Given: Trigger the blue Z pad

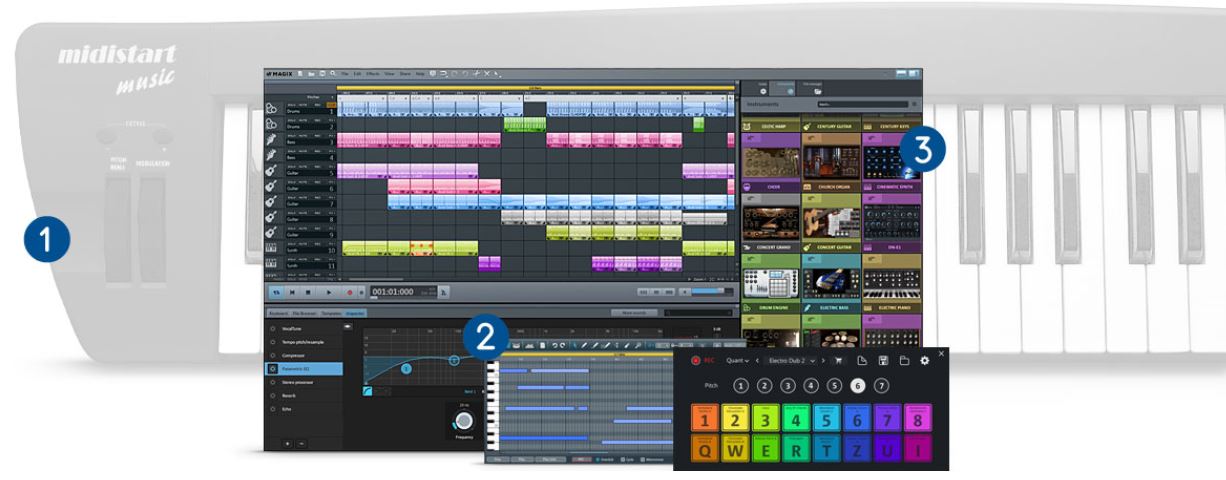Looking at the screenshot, I should click(857, 449).
